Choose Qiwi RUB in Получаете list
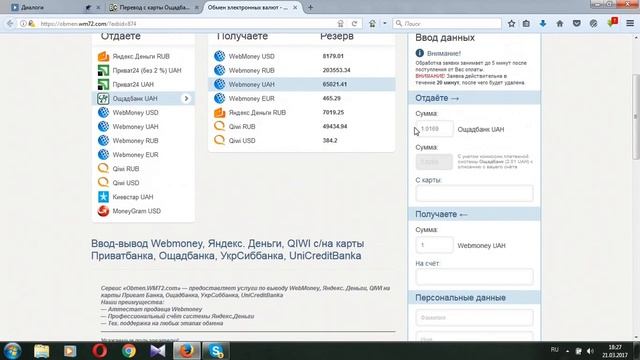 (302, 127)
